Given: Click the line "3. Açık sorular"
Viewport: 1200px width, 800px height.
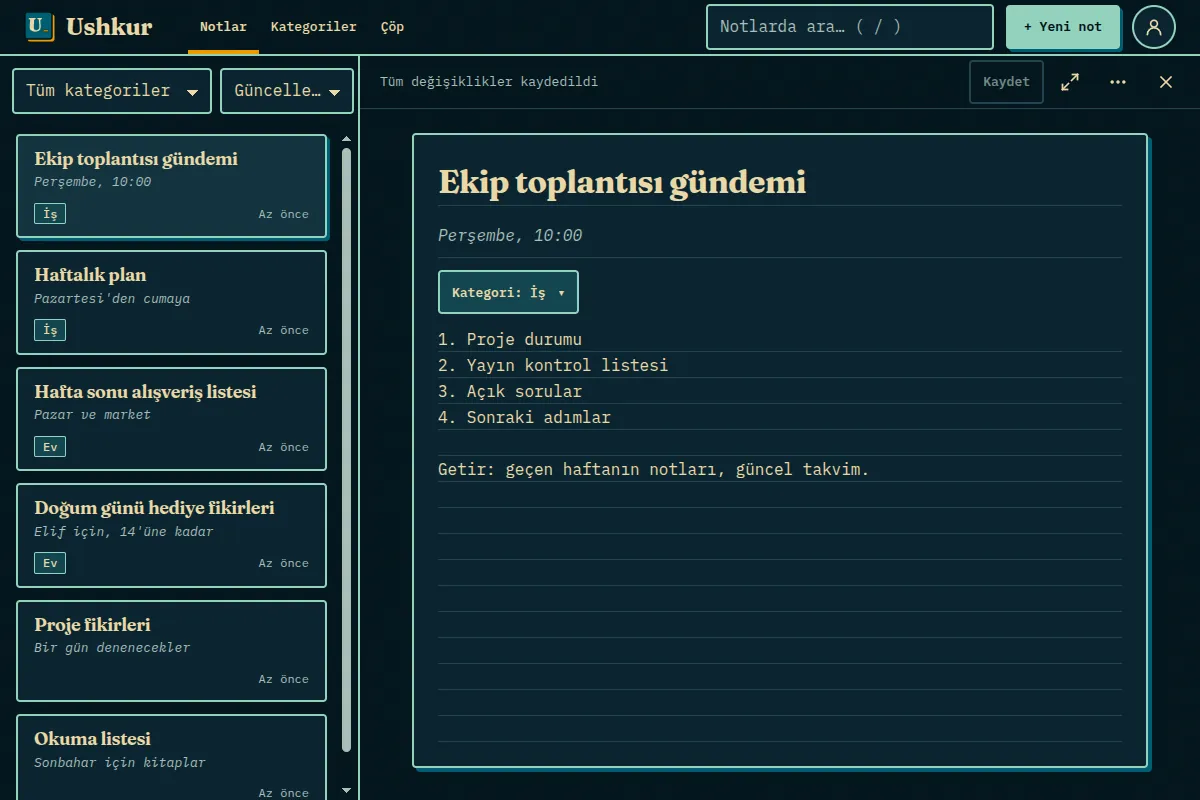Looking at the screenshot, I should point(510,391).
